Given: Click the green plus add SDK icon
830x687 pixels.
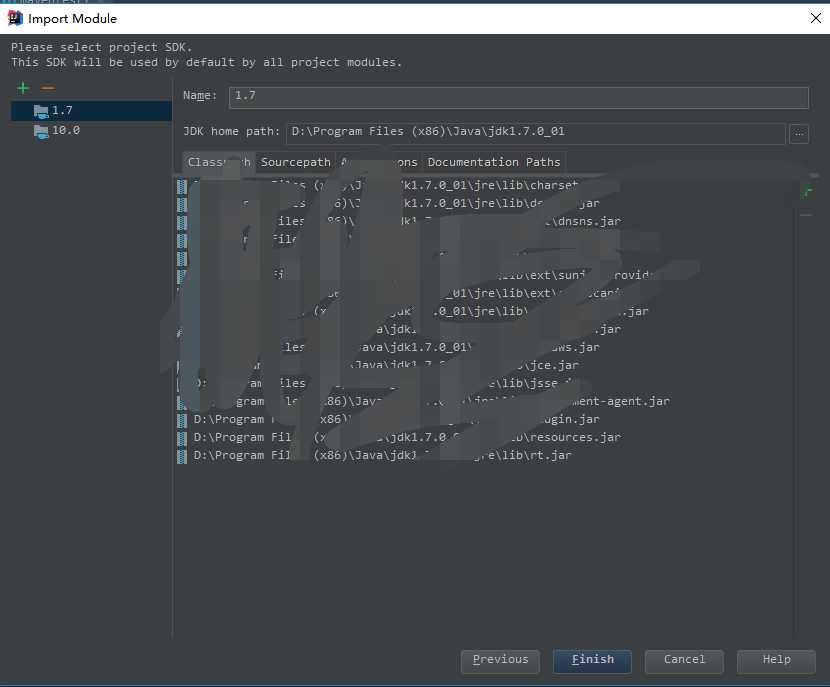Looking at the screenshot, I should (23, 88).
